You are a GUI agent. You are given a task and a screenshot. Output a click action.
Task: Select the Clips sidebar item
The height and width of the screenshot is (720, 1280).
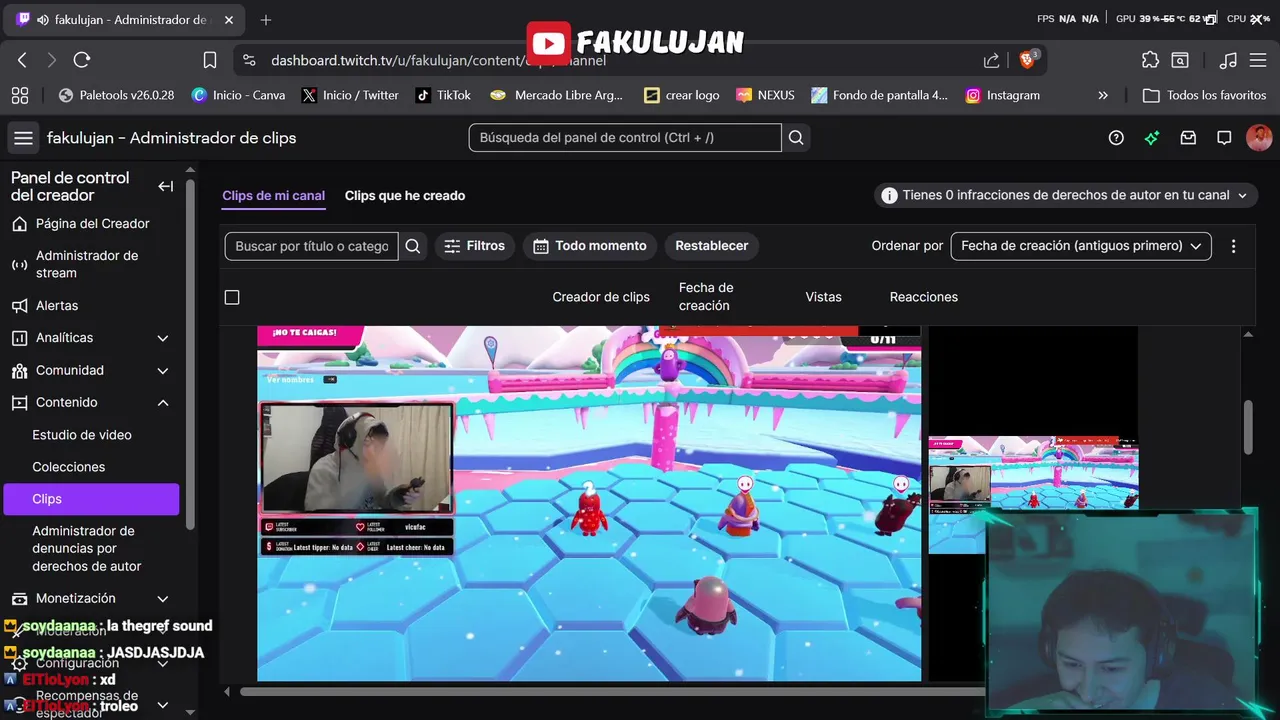(x=91, y=499)
